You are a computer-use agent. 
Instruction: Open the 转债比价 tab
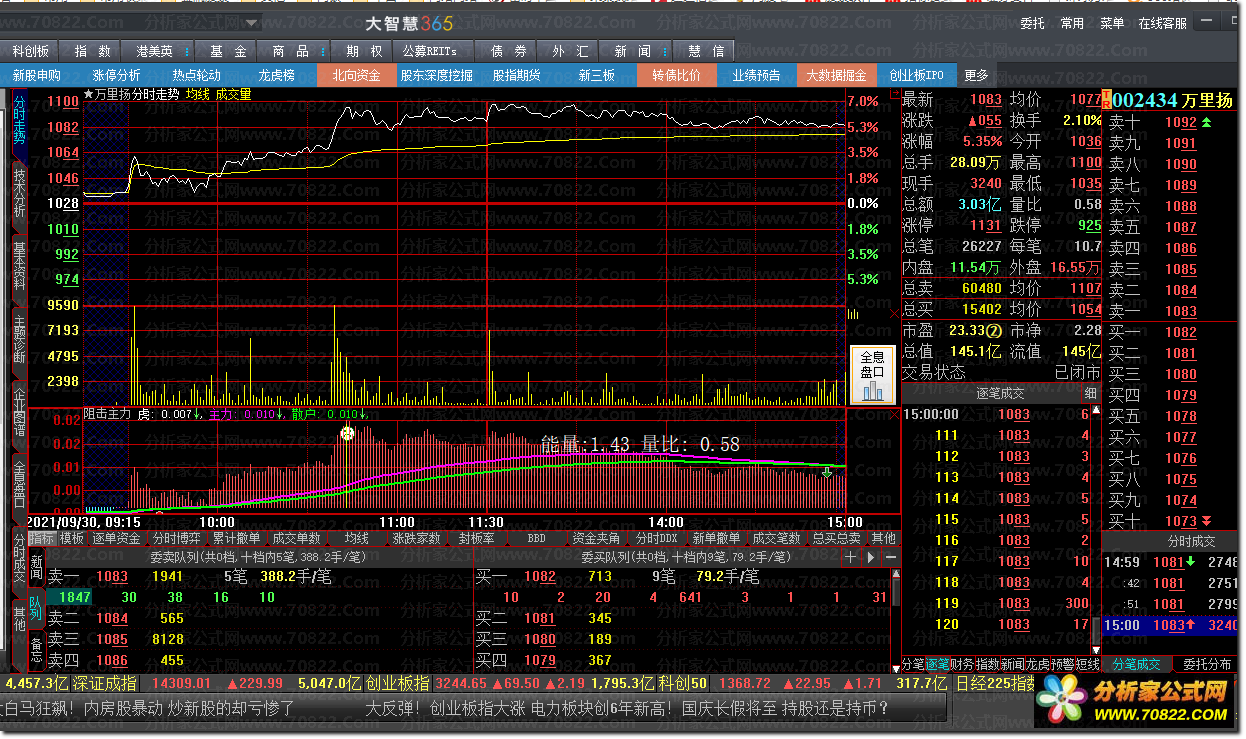point(677,75)
